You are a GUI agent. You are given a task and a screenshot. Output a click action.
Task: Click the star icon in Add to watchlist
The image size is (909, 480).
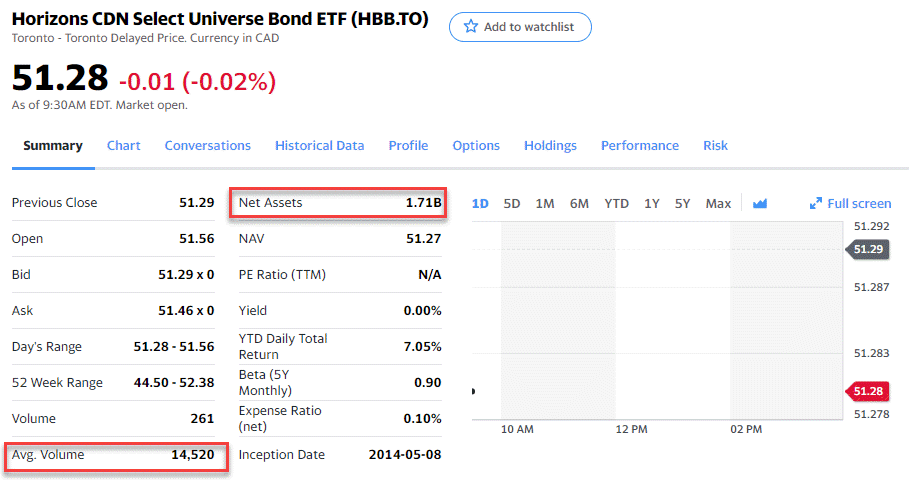470,27
